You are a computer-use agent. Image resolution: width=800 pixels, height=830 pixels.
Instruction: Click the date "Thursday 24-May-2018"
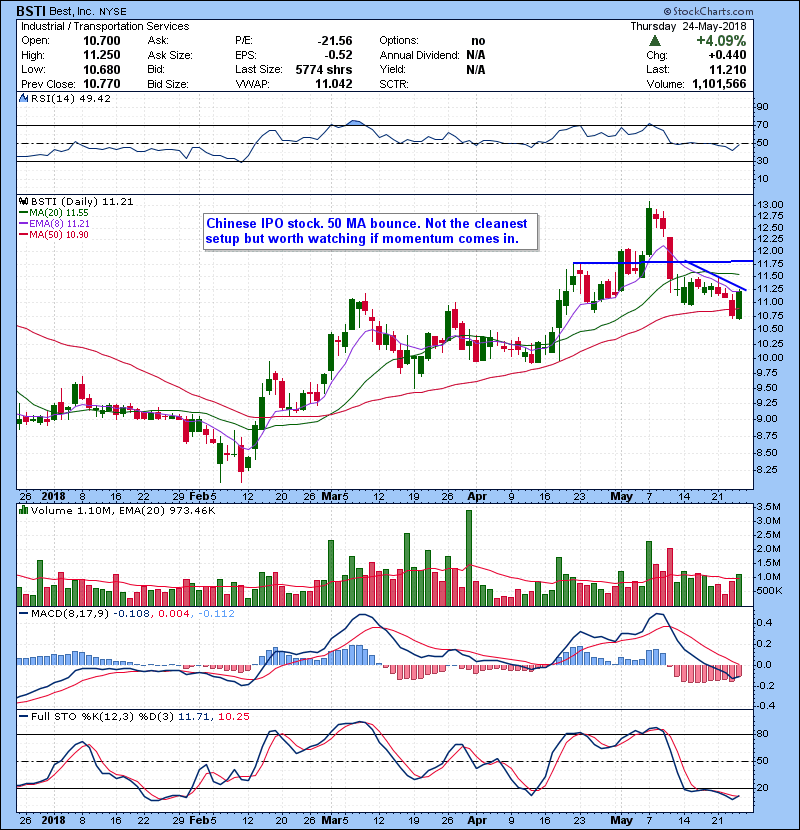(688, 26)
